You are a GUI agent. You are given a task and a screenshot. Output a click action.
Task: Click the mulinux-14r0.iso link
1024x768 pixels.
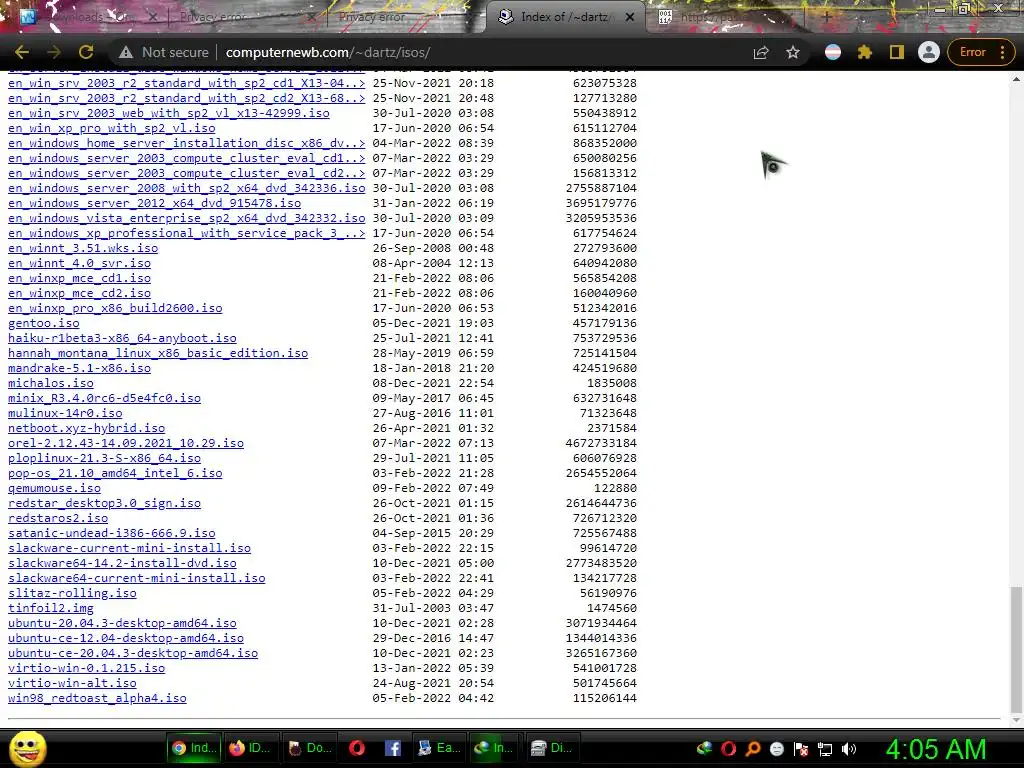(x=65, y=413)
